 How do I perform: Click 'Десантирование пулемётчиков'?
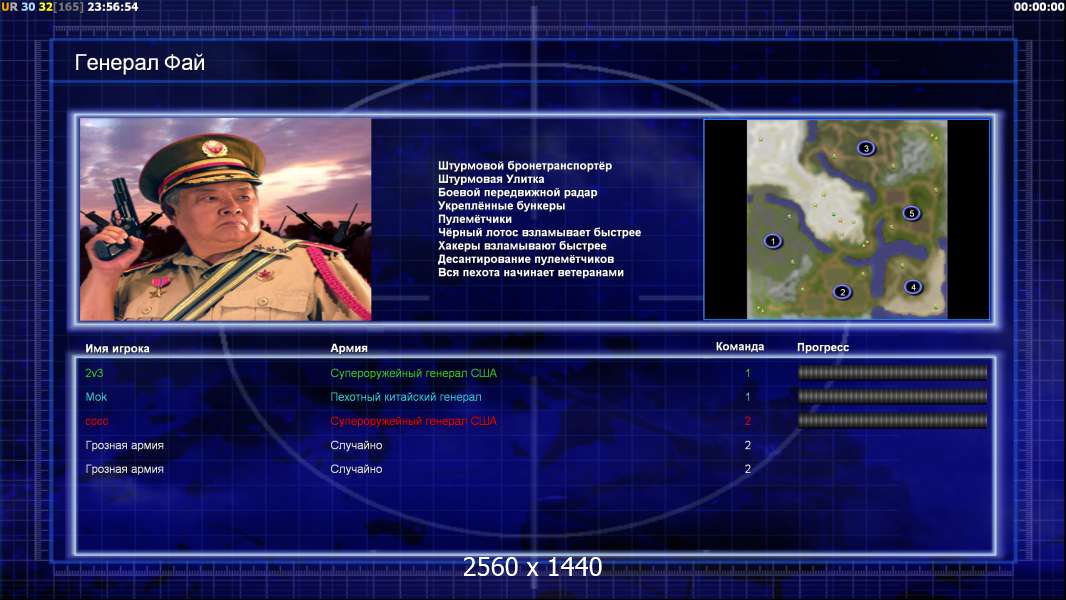526,260
